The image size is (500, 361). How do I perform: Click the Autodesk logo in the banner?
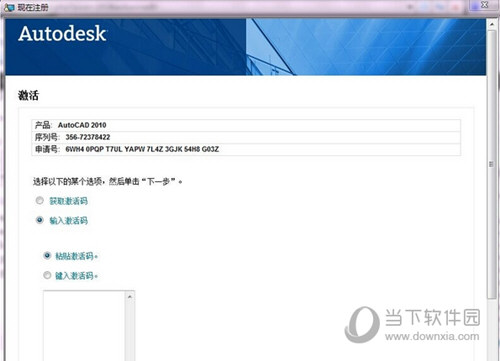click(62, 34)
